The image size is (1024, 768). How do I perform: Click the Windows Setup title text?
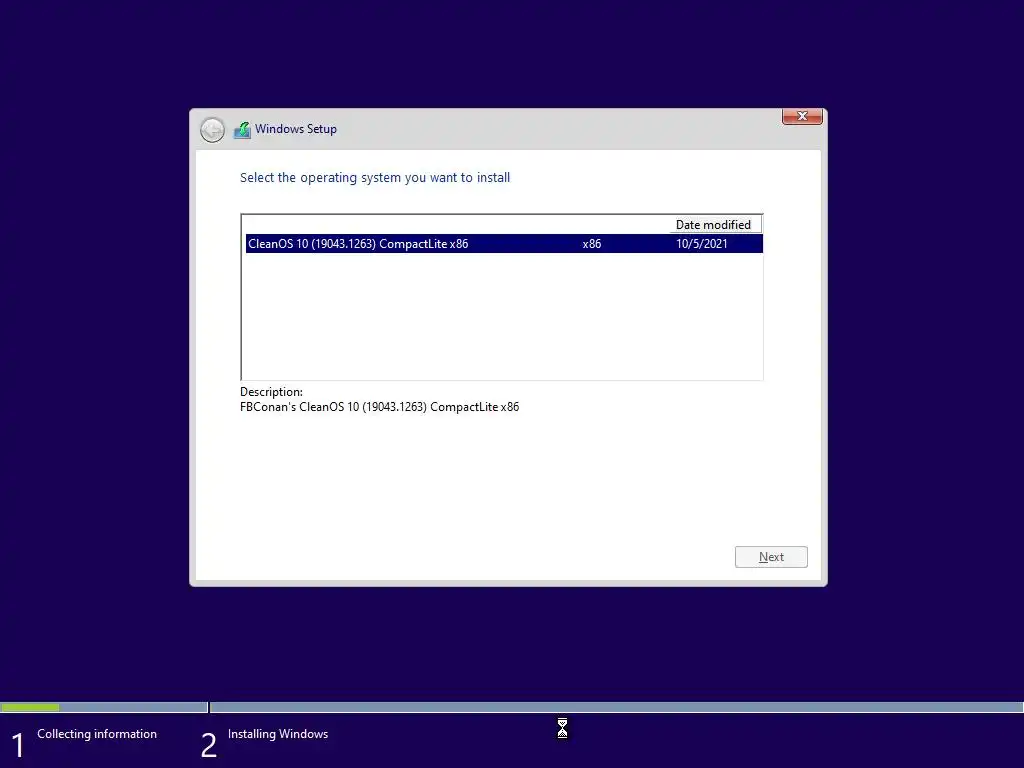point(296,129)
